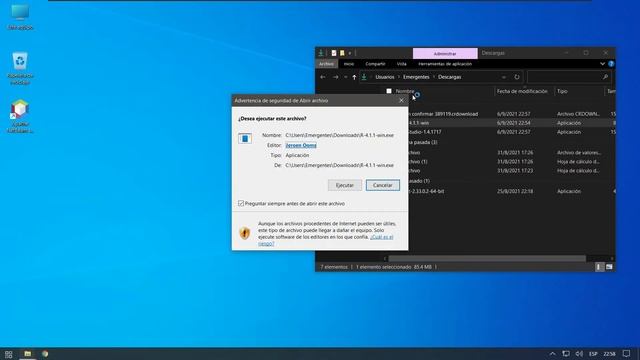Click '7 elementos' in the status bar
This screenshot has height=360, width=640.
(x=334, y=267)
